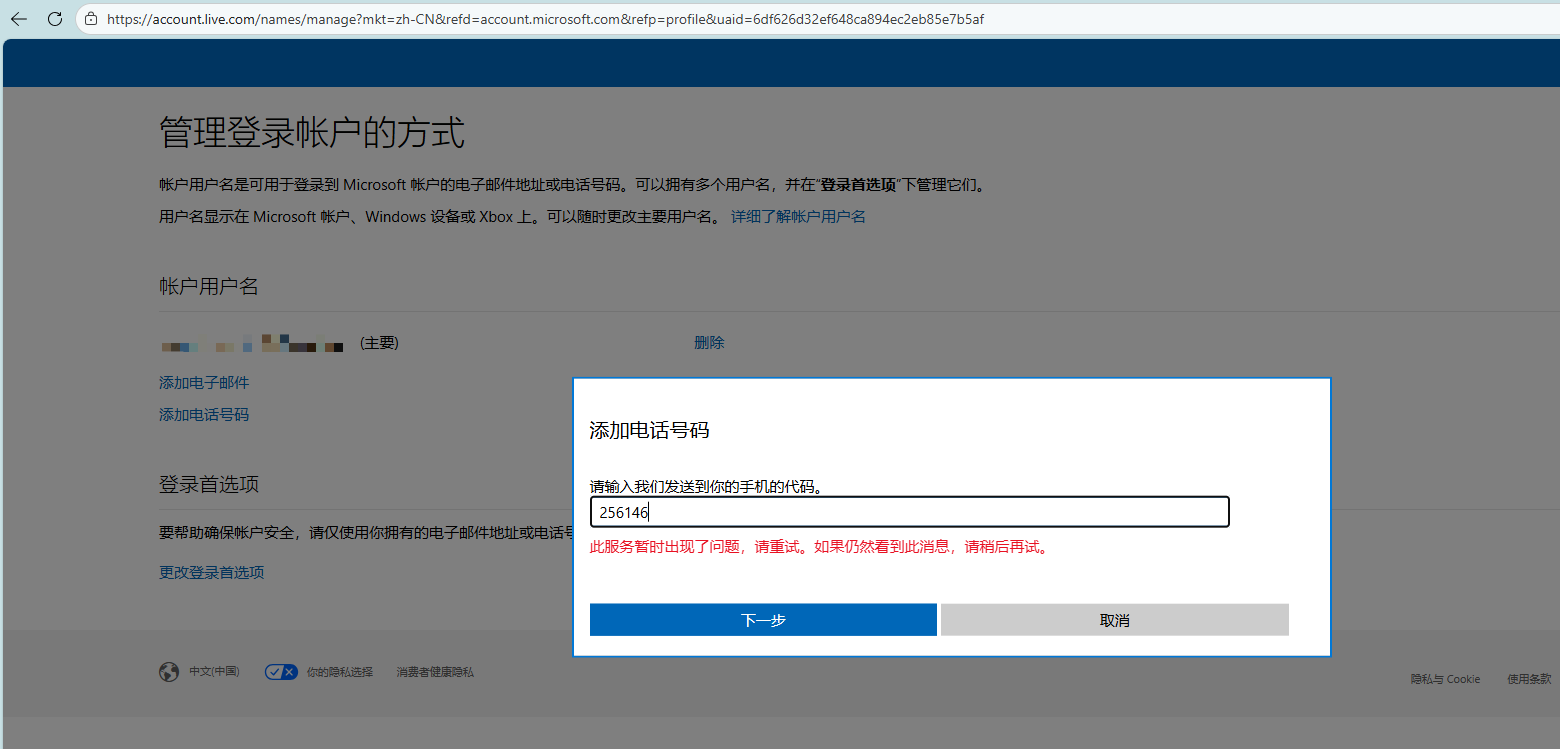Go back using the browser back arrow

pyautogui.click(x=19, y=19)
